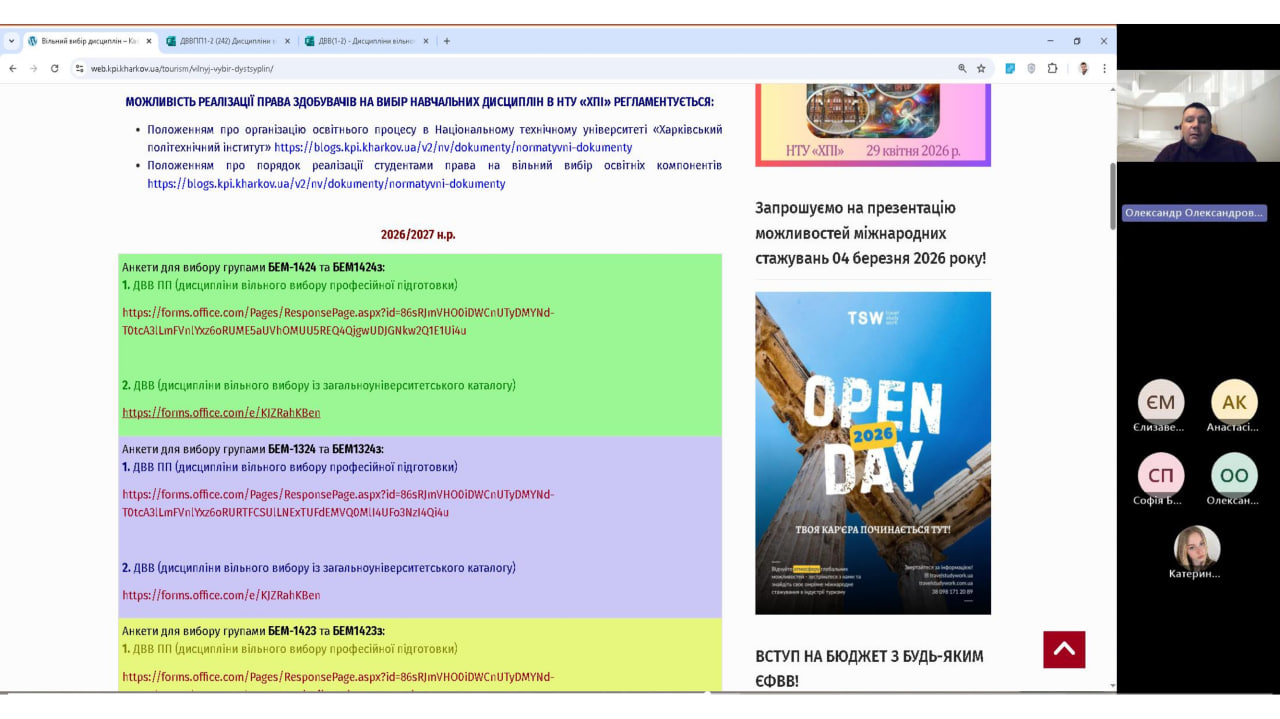This screenshot has height=719, width=1280.
Task: Click '2. ДВВ' line in purple block
Action: (319, 567)
